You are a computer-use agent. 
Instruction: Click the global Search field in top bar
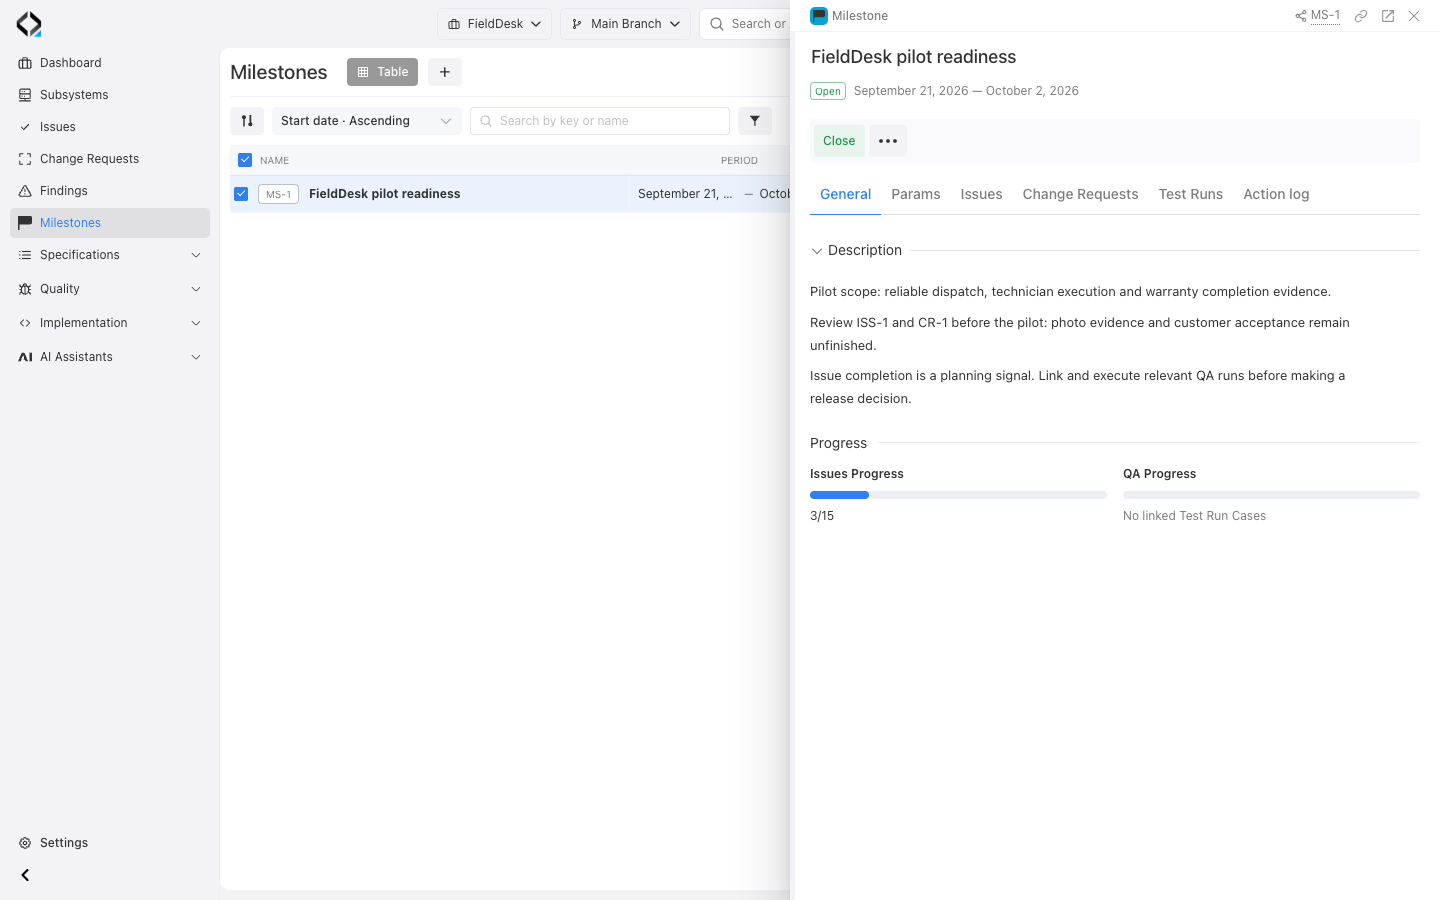coord(745,24)
